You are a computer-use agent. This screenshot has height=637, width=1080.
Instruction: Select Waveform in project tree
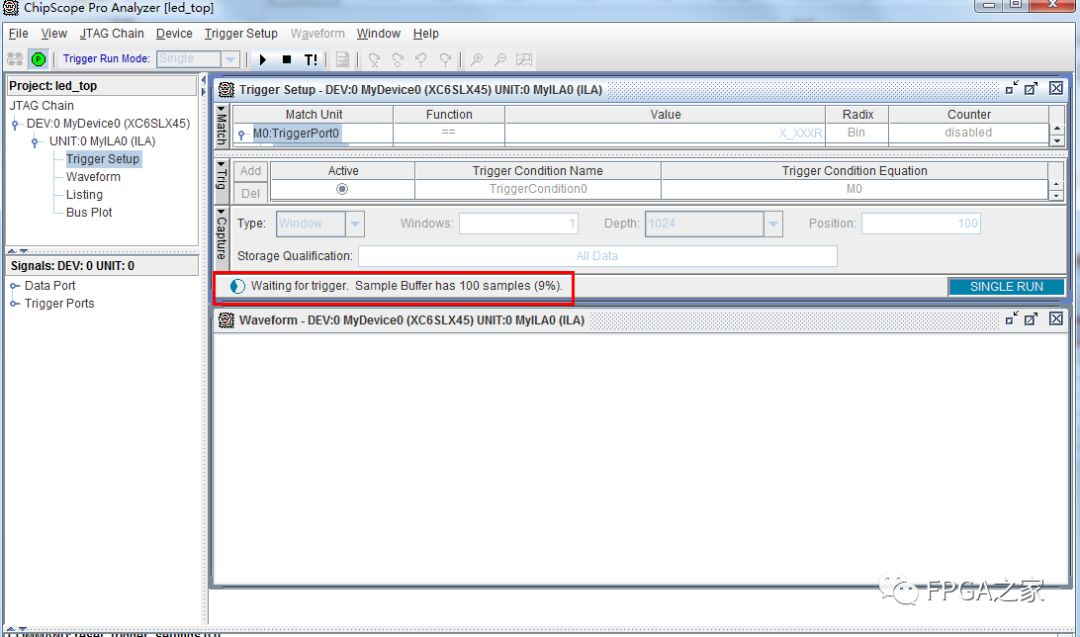tap(93, 177)
